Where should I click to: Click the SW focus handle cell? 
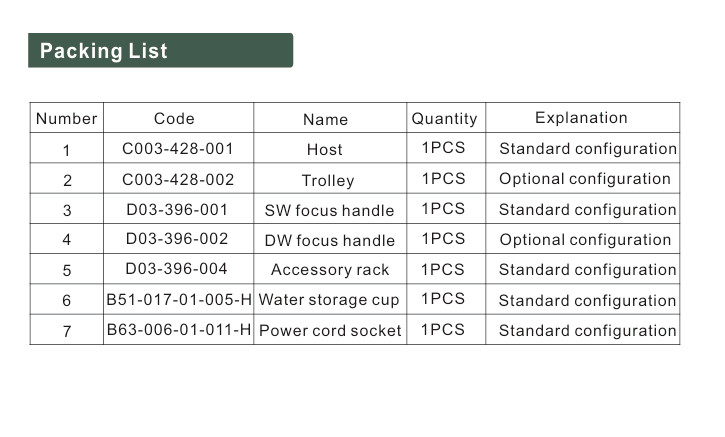tap(329, 211)
